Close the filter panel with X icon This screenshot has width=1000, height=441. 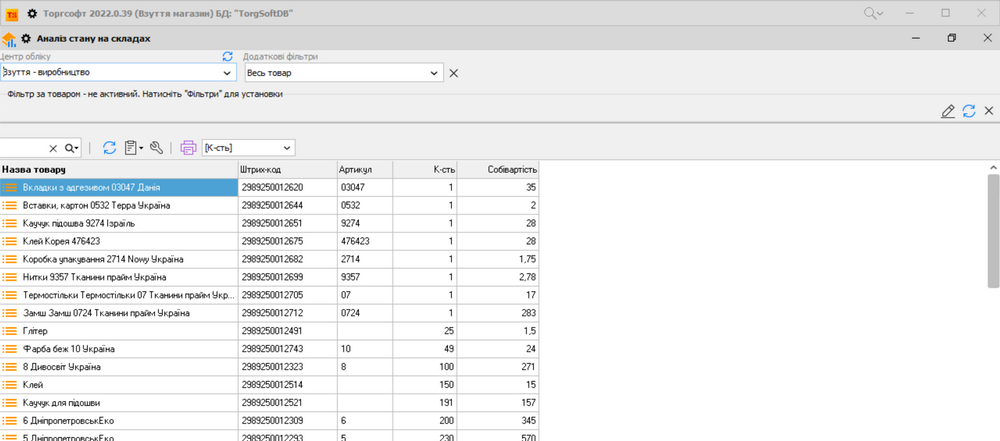pos(988,111)
